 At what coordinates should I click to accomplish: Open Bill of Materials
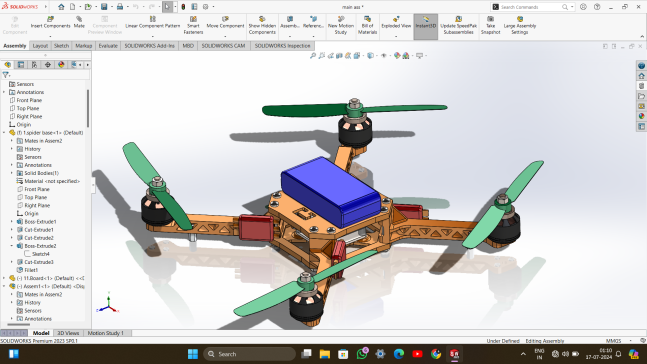pyautogui.click(x=367, y=25)
